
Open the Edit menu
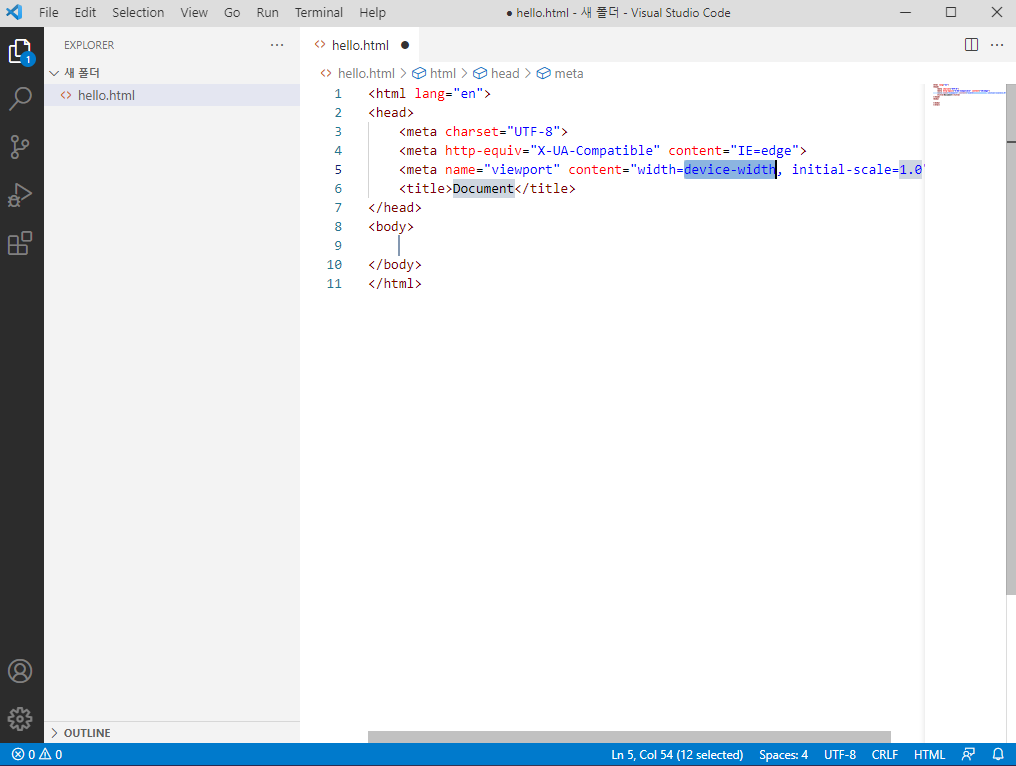coord(85,12)
